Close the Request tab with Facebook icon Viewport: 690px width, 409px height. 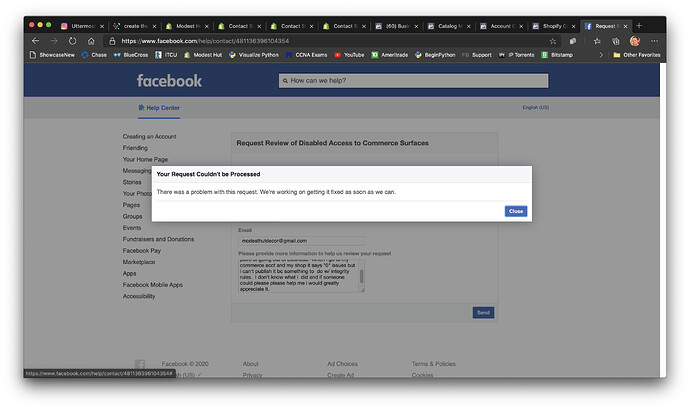coord(625,26)
